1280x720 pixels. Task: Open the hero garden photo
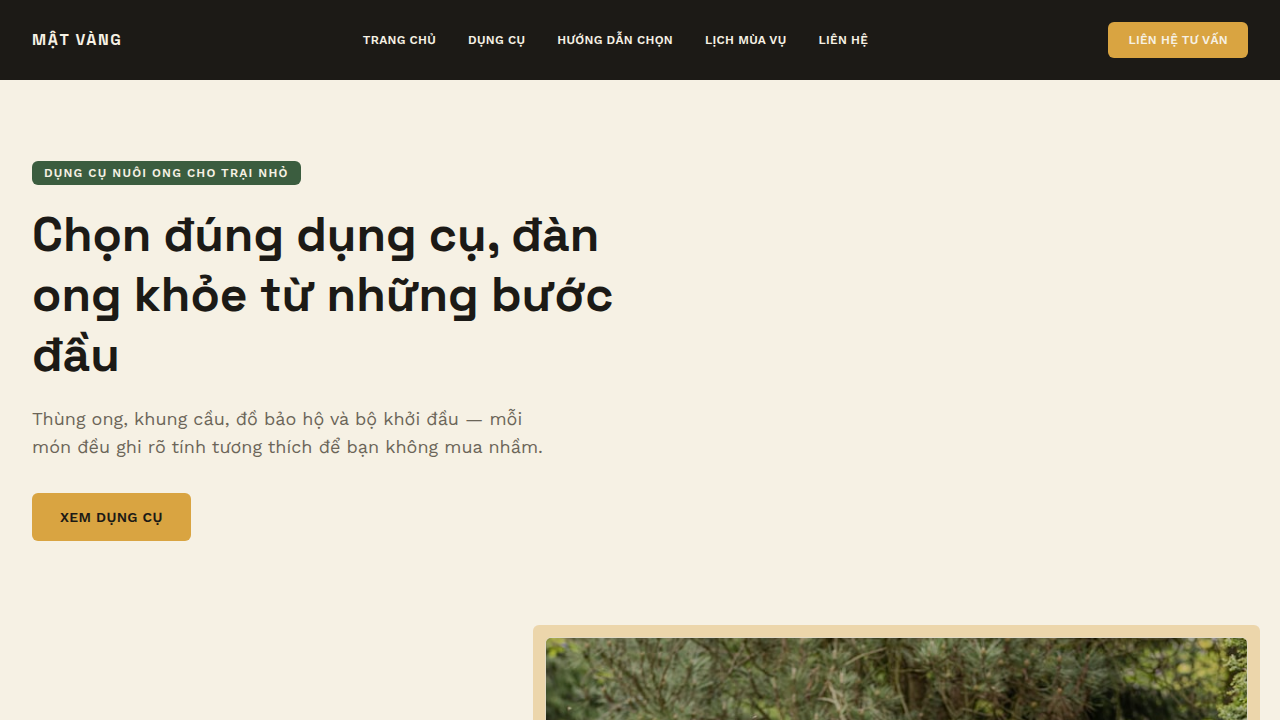pyautogui.click(x=896, y=679)
